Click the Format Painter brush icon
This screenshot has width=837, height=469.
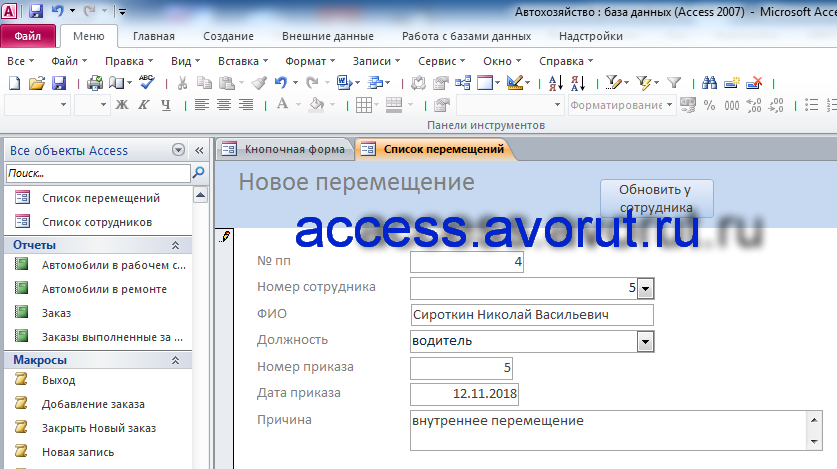[x=259, y=83]
